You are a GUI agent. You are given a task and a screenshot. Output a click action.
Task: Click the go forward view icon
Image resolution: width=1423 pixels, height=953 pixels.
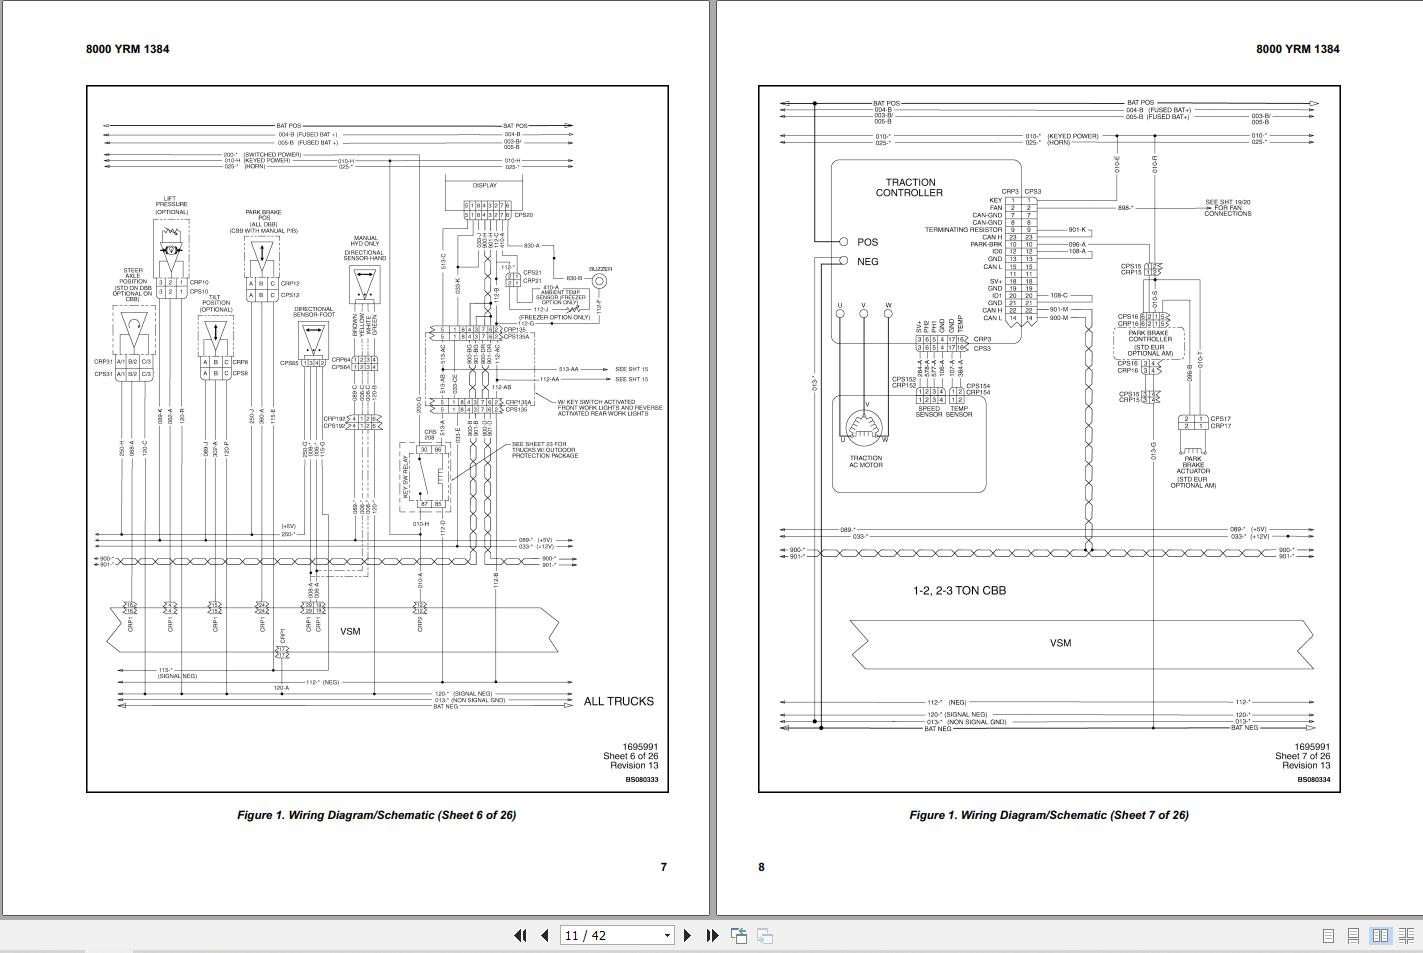(764, 936)
